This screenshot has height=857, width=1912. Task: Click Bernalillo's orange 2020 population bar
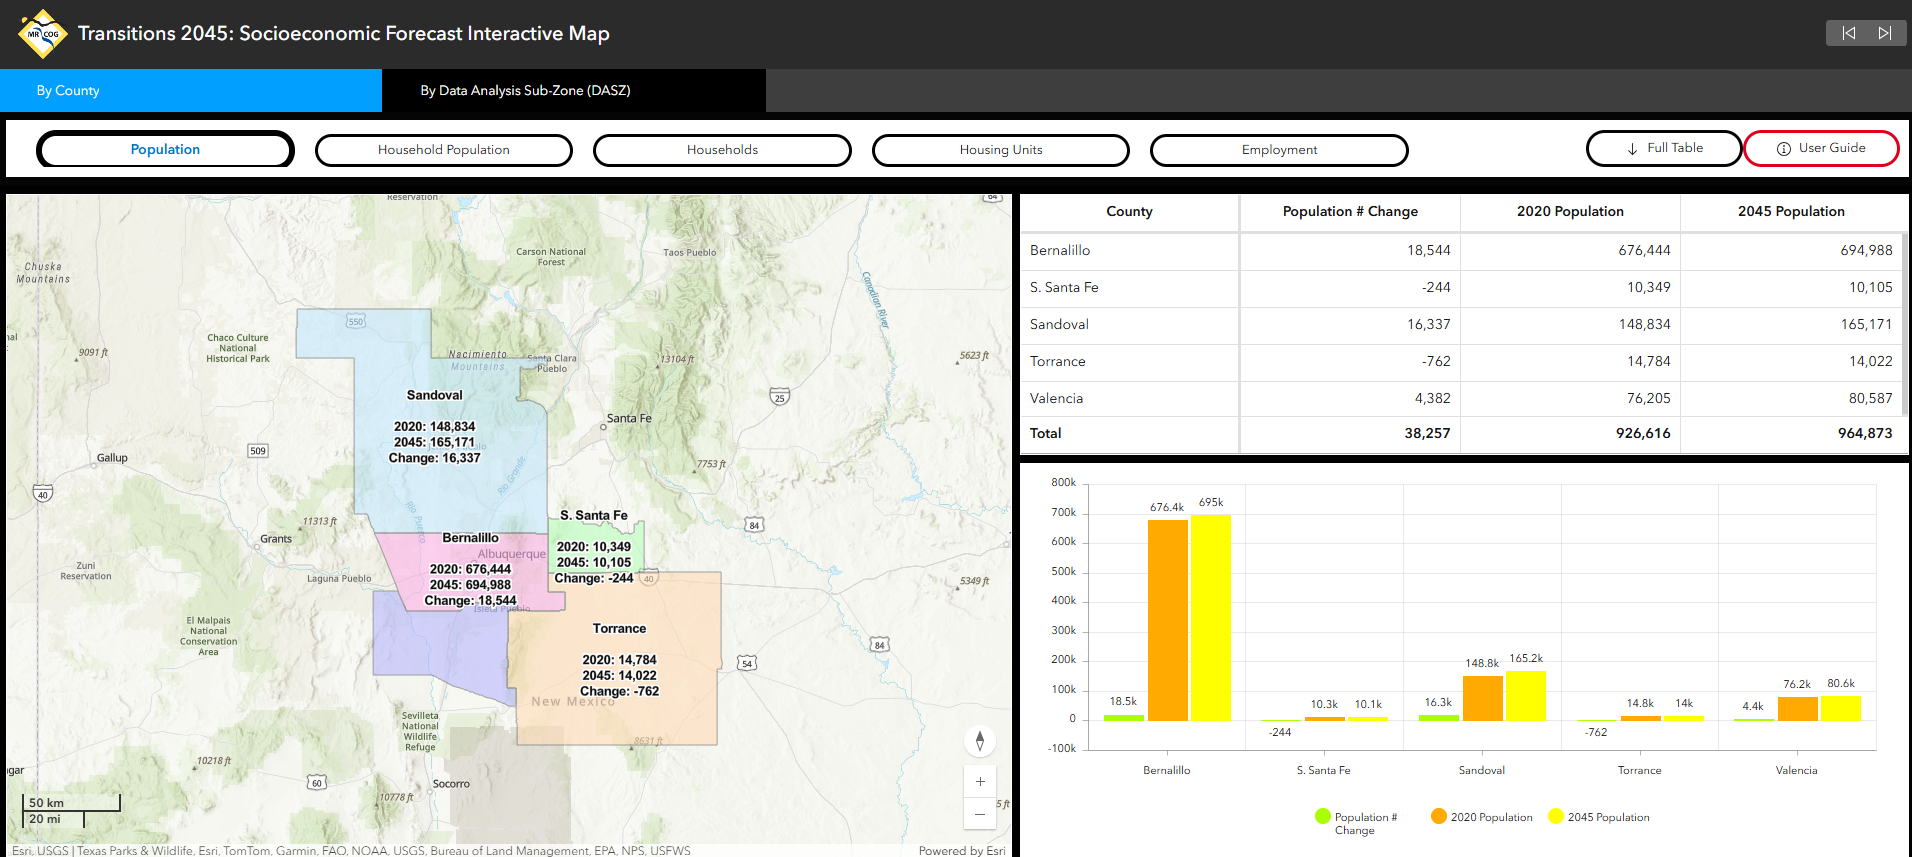point(1167,620)
